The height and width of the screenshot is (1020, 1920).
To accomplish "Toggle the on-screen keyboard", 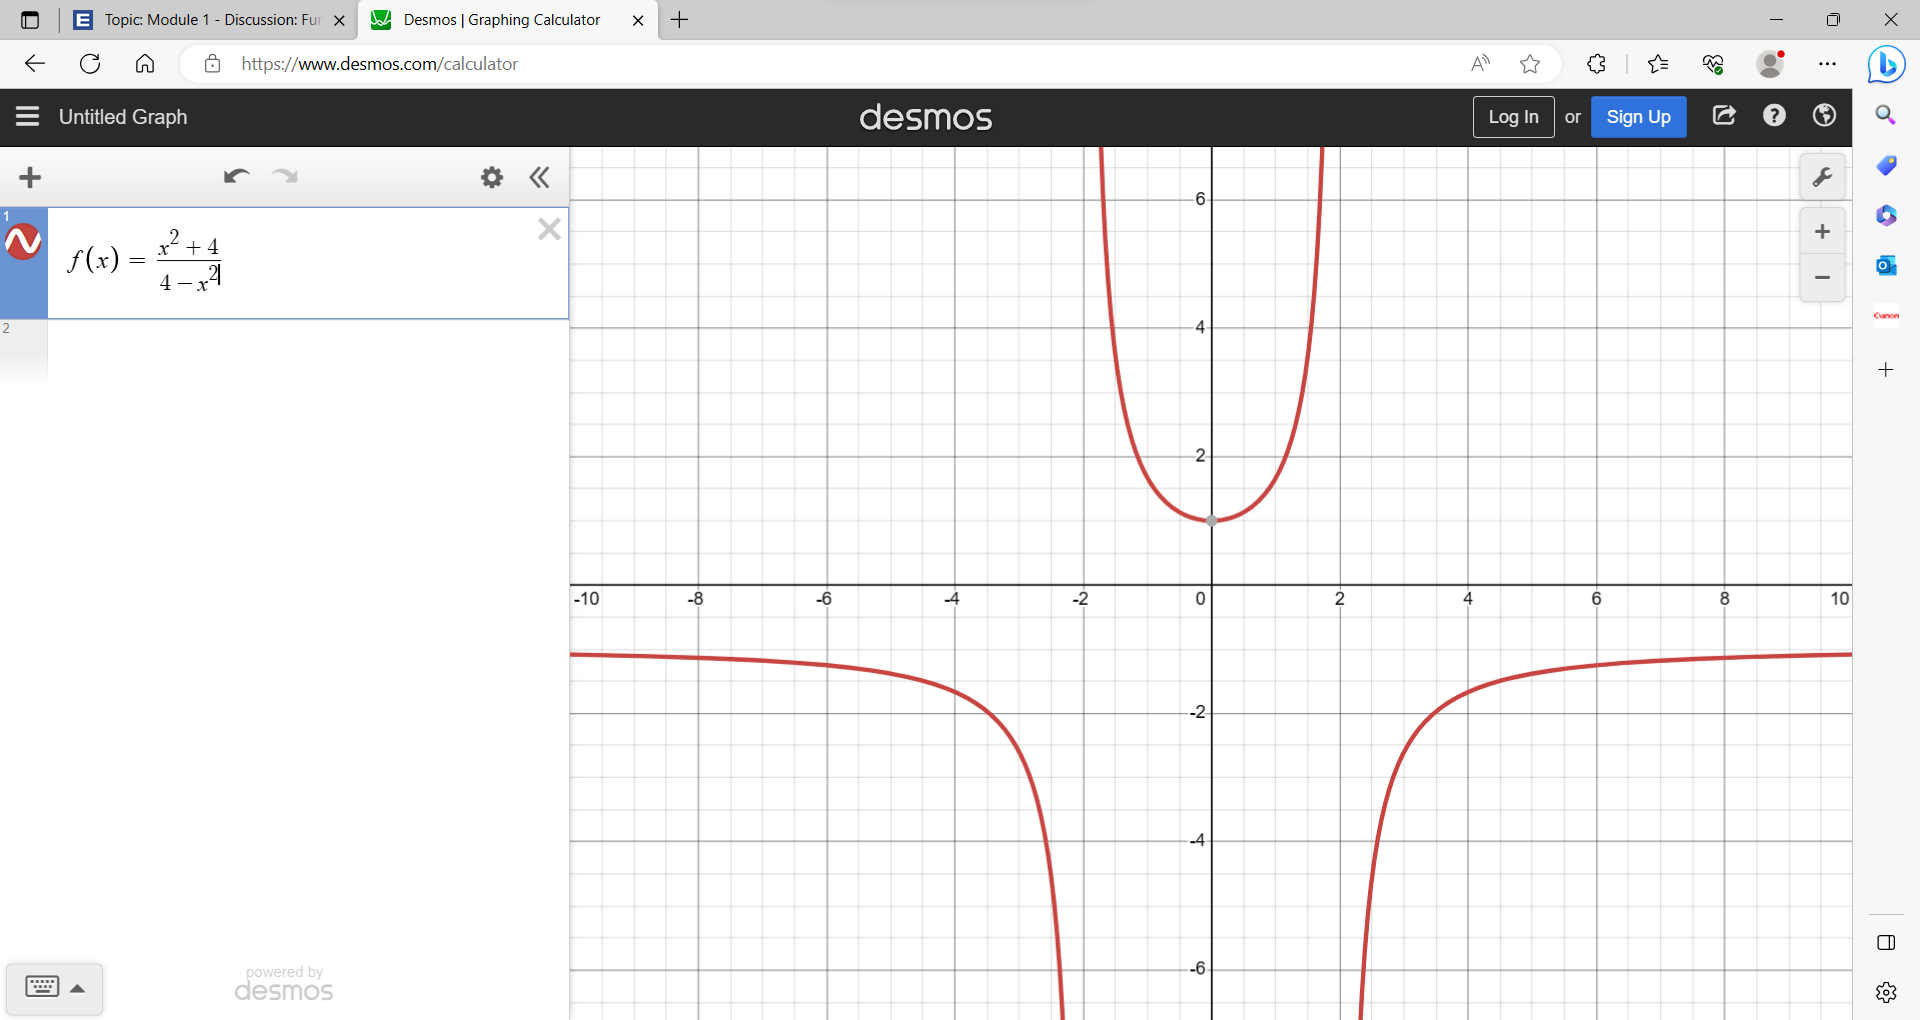I will 42,987.
